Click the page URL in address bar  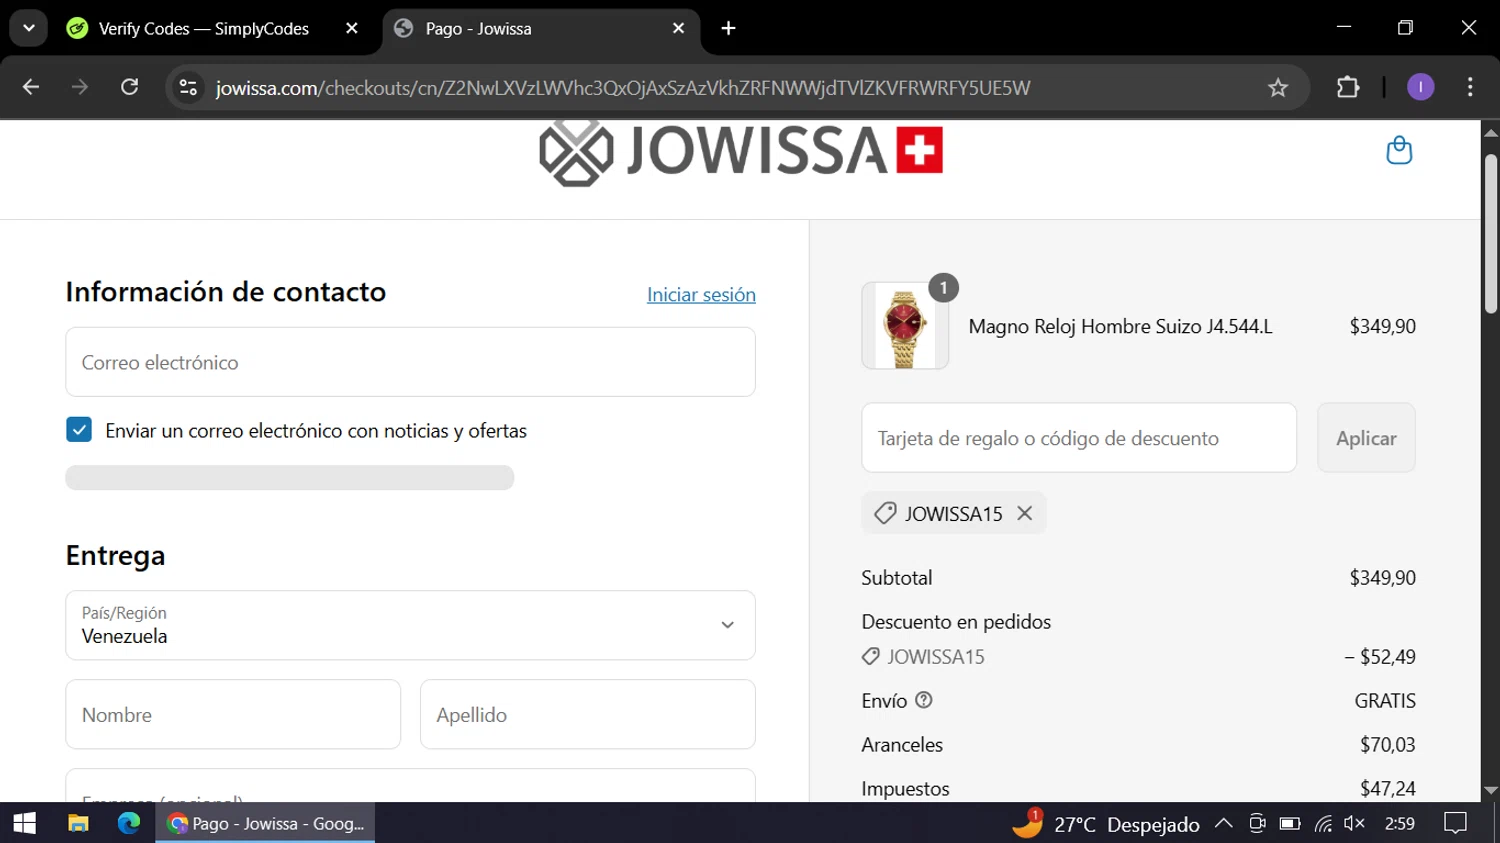click(623, 88)
